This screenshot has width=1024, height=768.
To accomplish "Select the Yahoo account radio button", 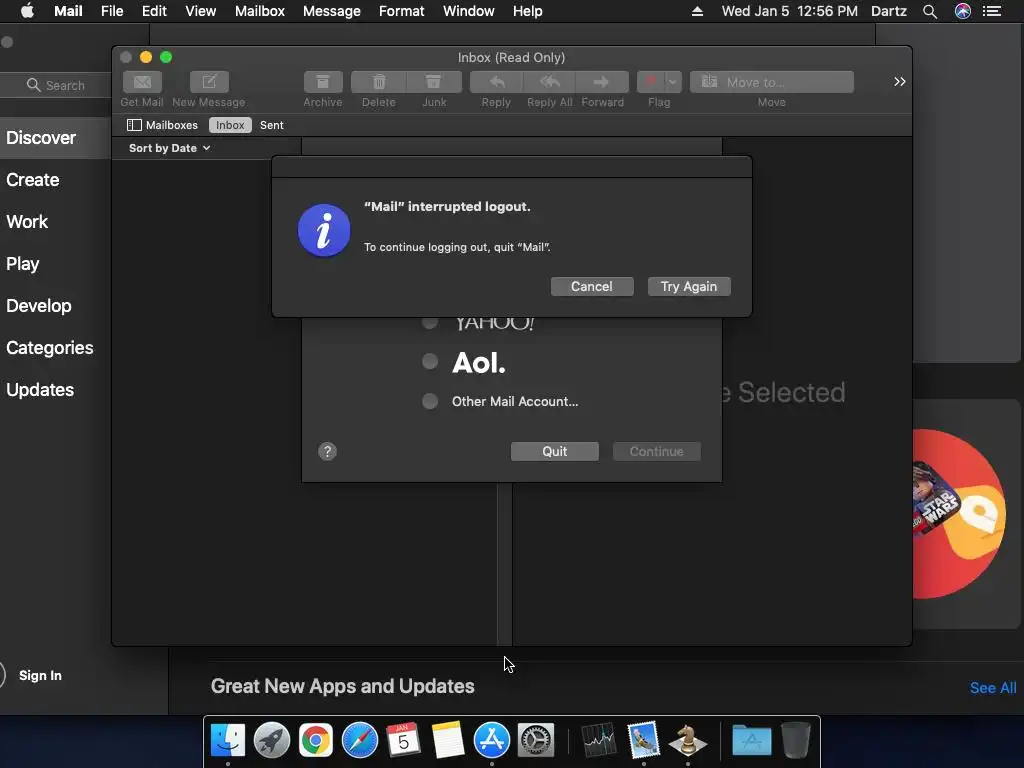I will [430, 322].
